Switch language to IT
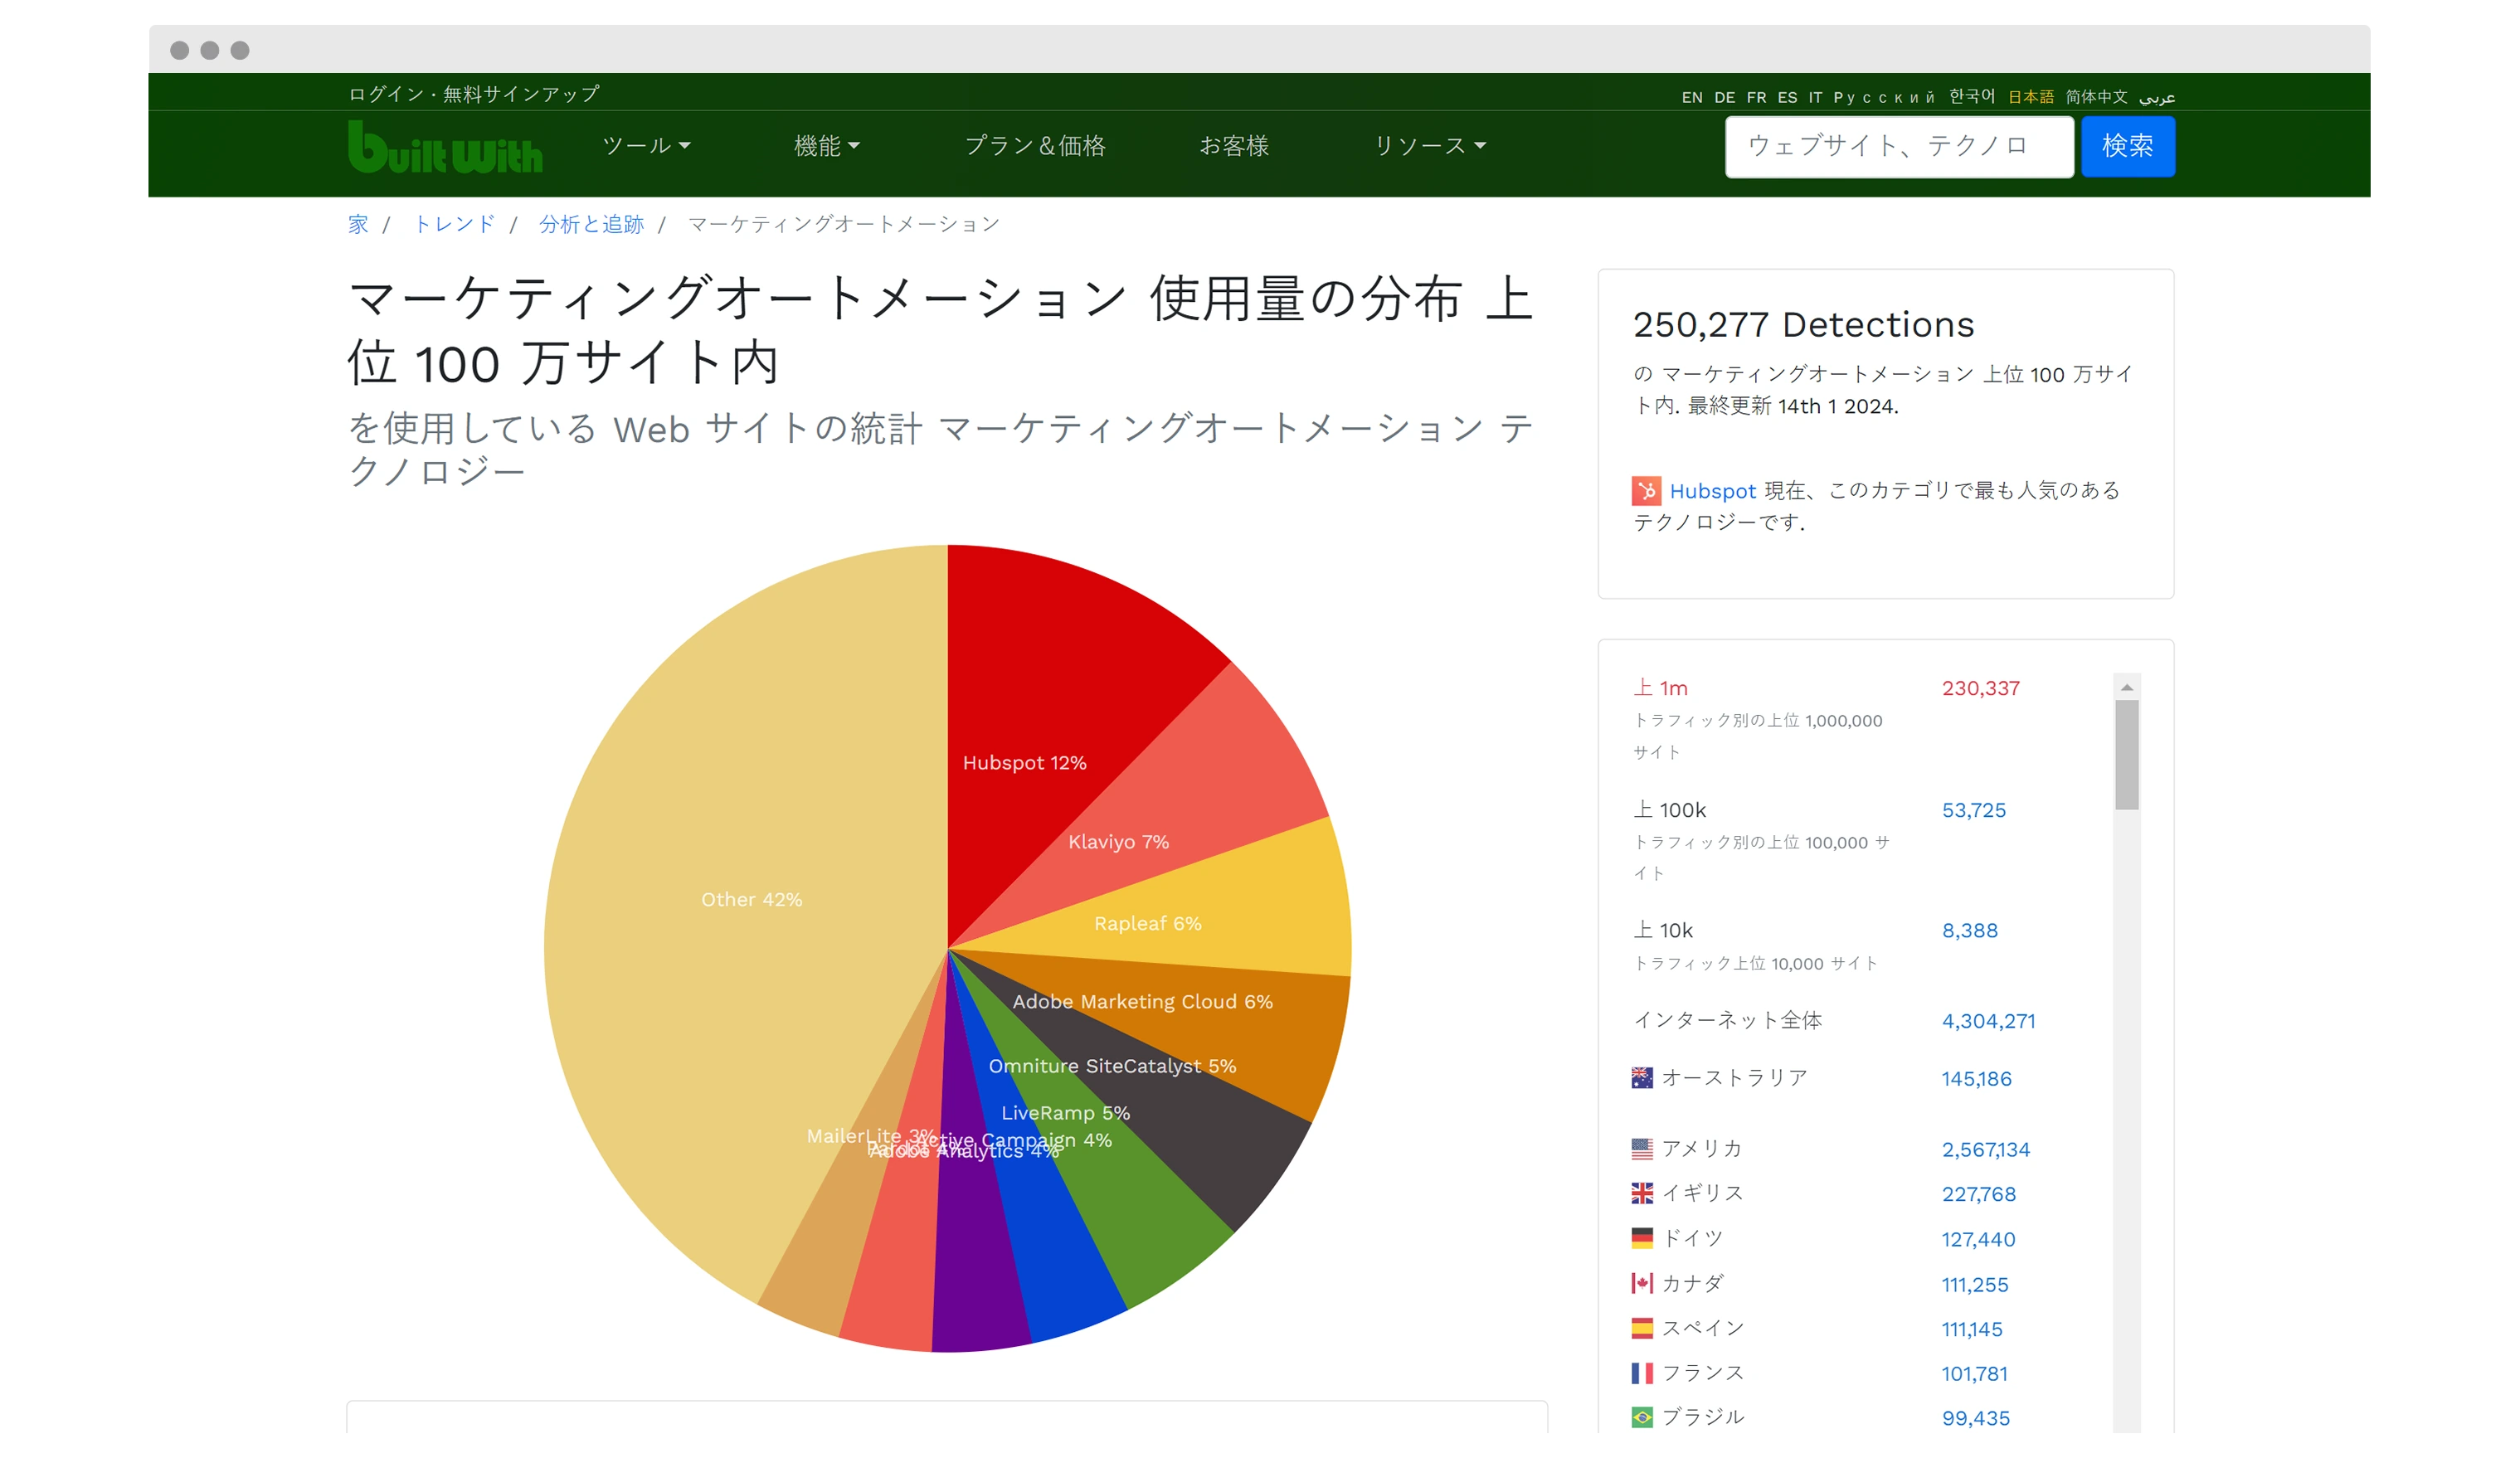 tap(1816, 97)
